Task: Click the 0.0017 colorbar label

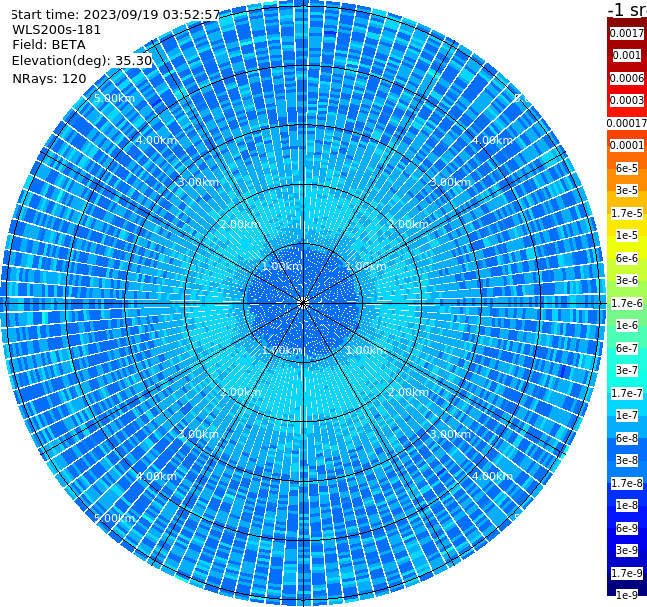Action: [627, 33]
